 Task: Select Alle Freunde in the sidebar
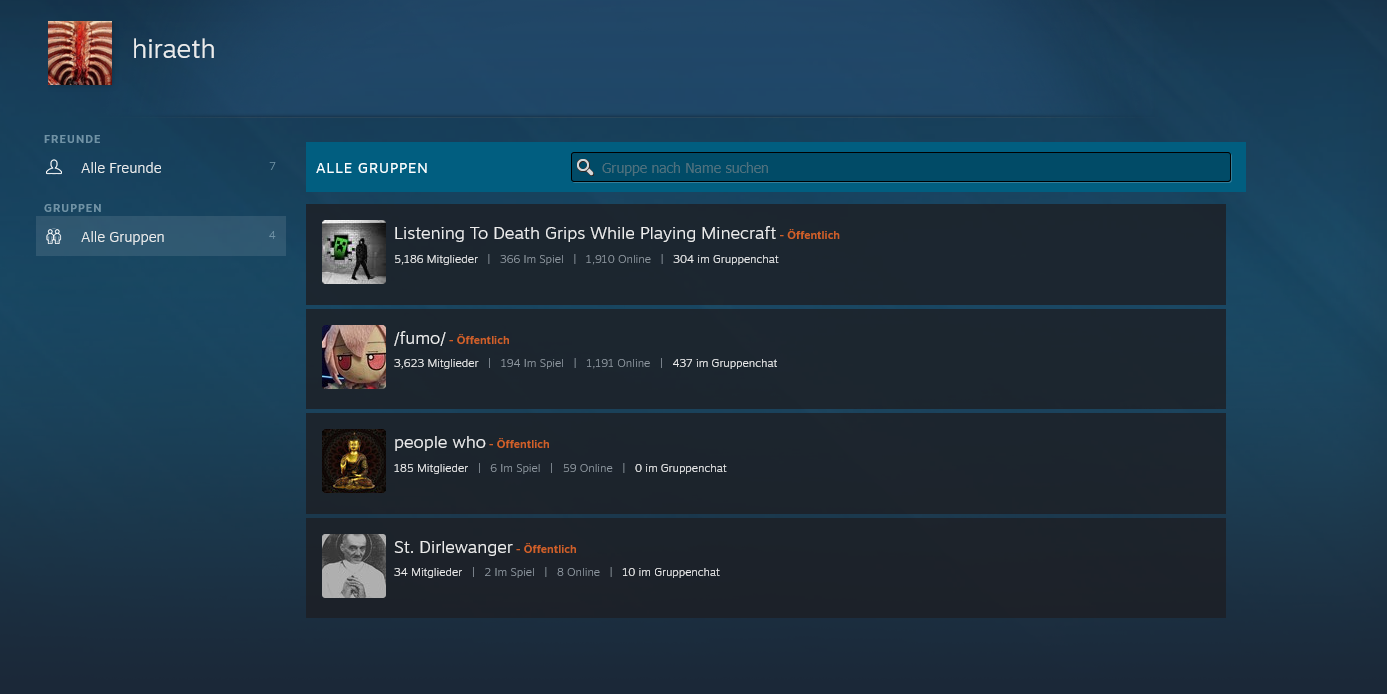pyautogui.click(x=121, y=168)
